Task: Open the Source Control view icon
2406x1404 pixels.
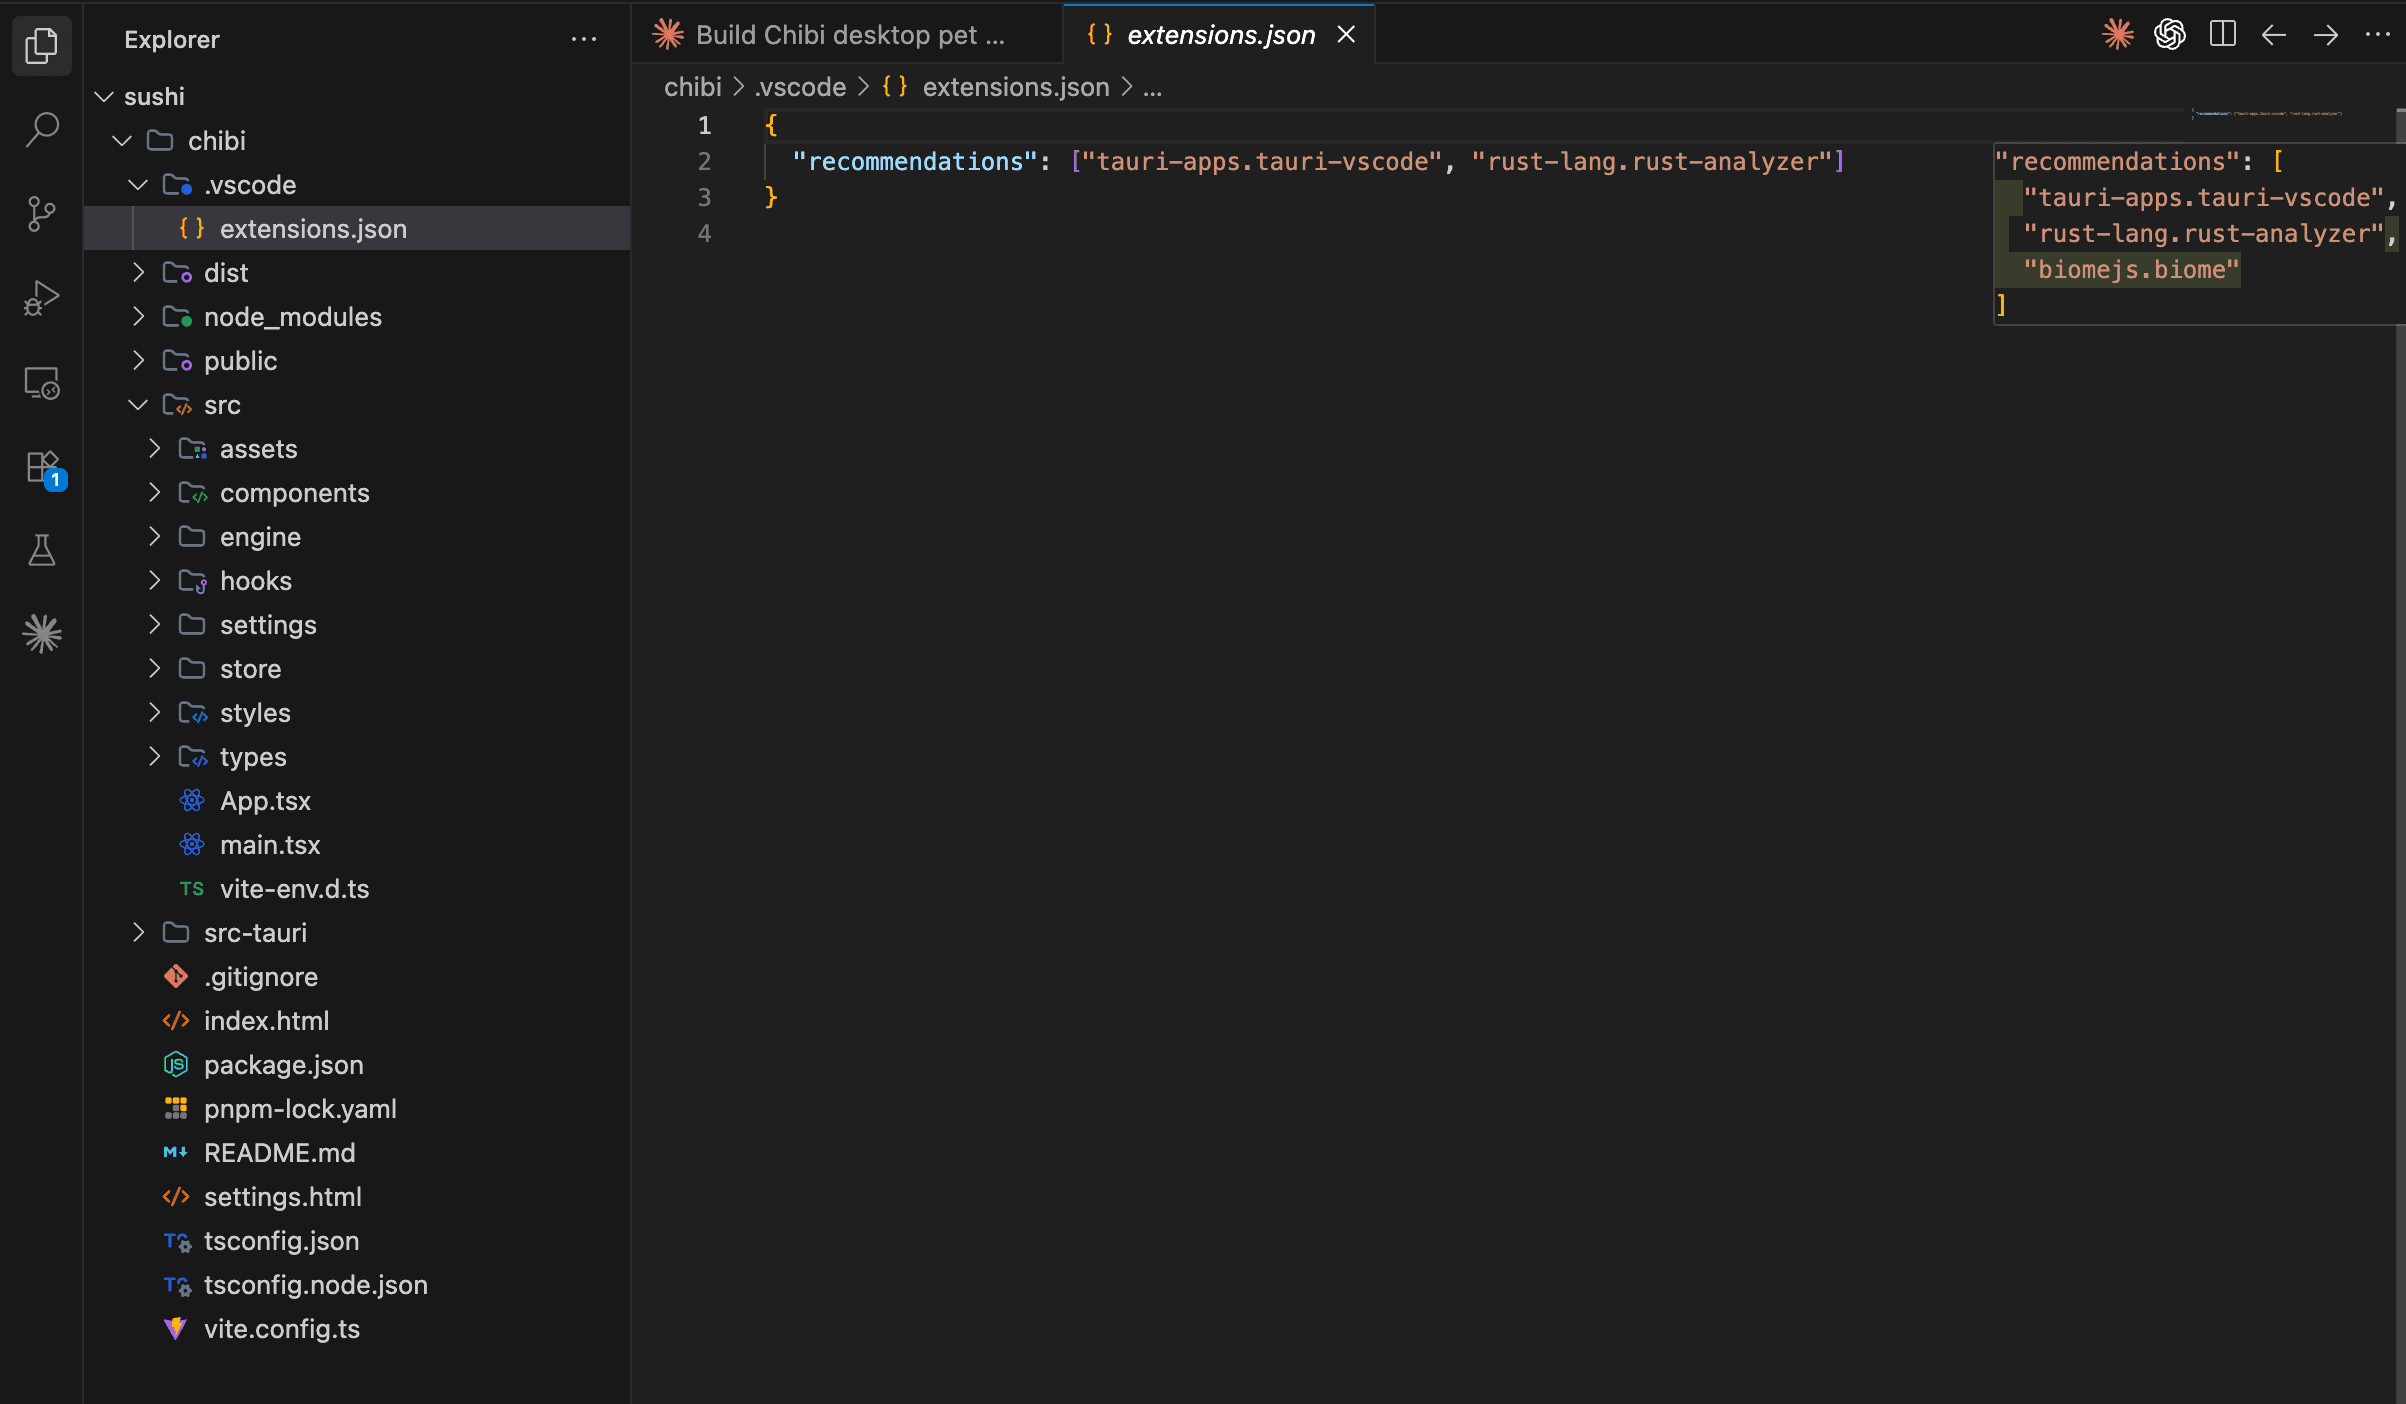Action: click(x=41, y=213)
